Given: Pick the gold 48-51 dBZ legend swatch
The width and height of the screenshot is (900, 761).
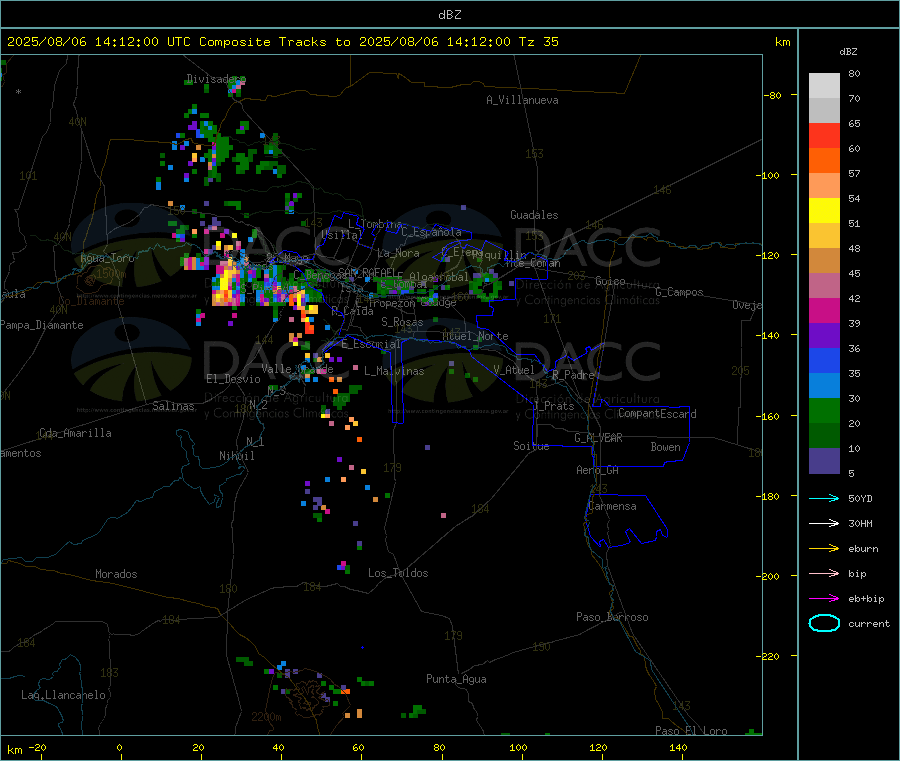Looking at the screenshot, I should 824,236.
